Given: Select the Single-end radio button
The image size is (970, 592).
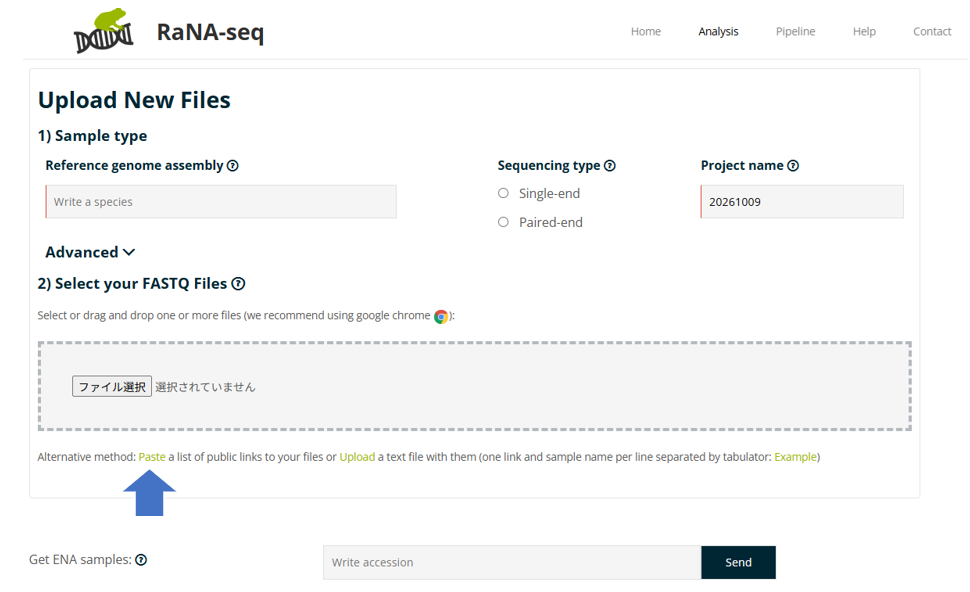Looking at the screenshot, I should (x=504, y=194).
